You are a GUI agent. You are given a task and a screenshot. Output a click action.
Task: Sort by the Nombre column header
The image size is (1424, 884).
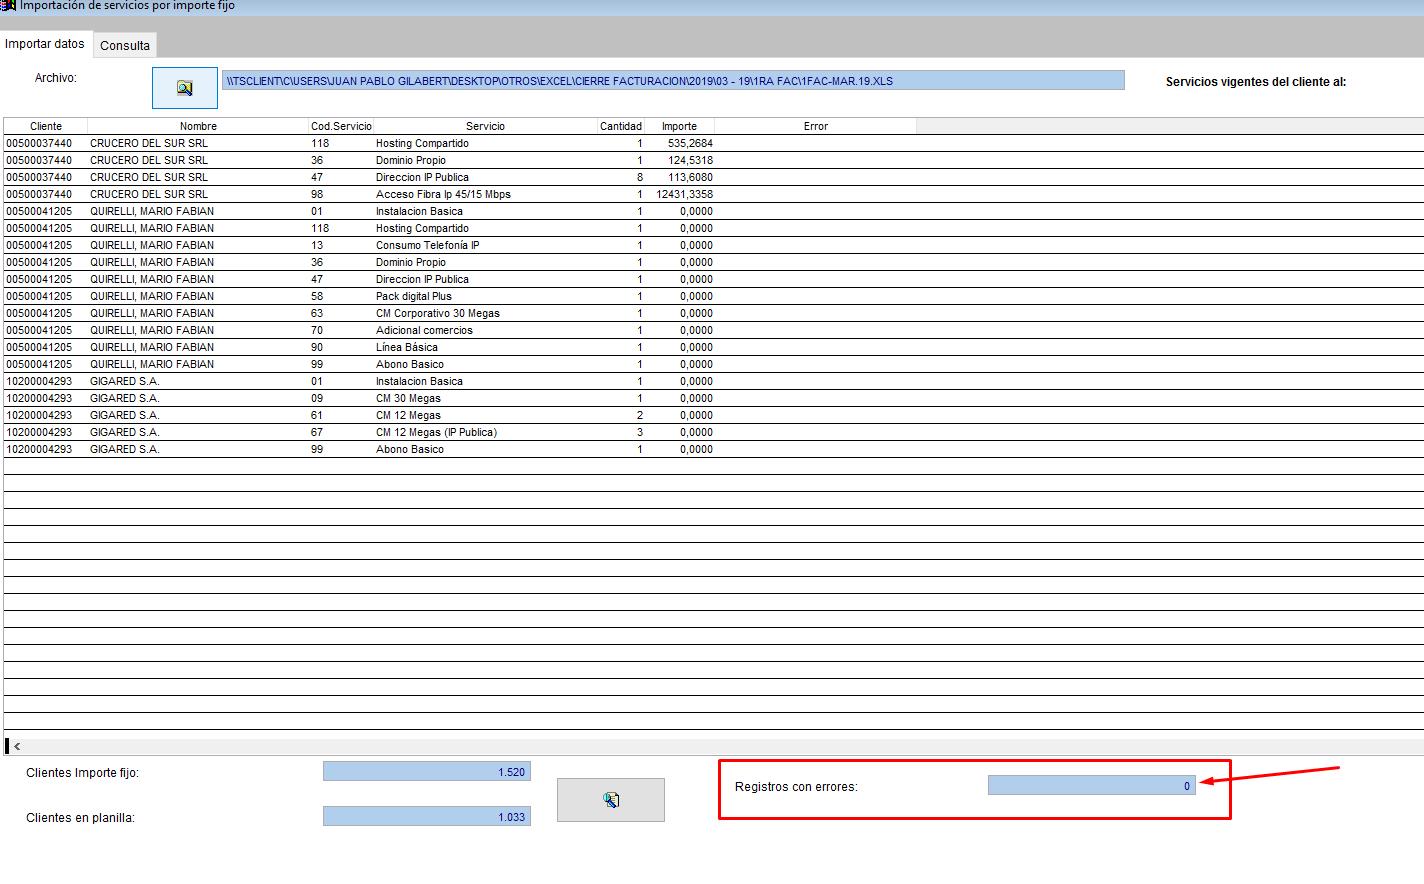(x=198, y=126)
